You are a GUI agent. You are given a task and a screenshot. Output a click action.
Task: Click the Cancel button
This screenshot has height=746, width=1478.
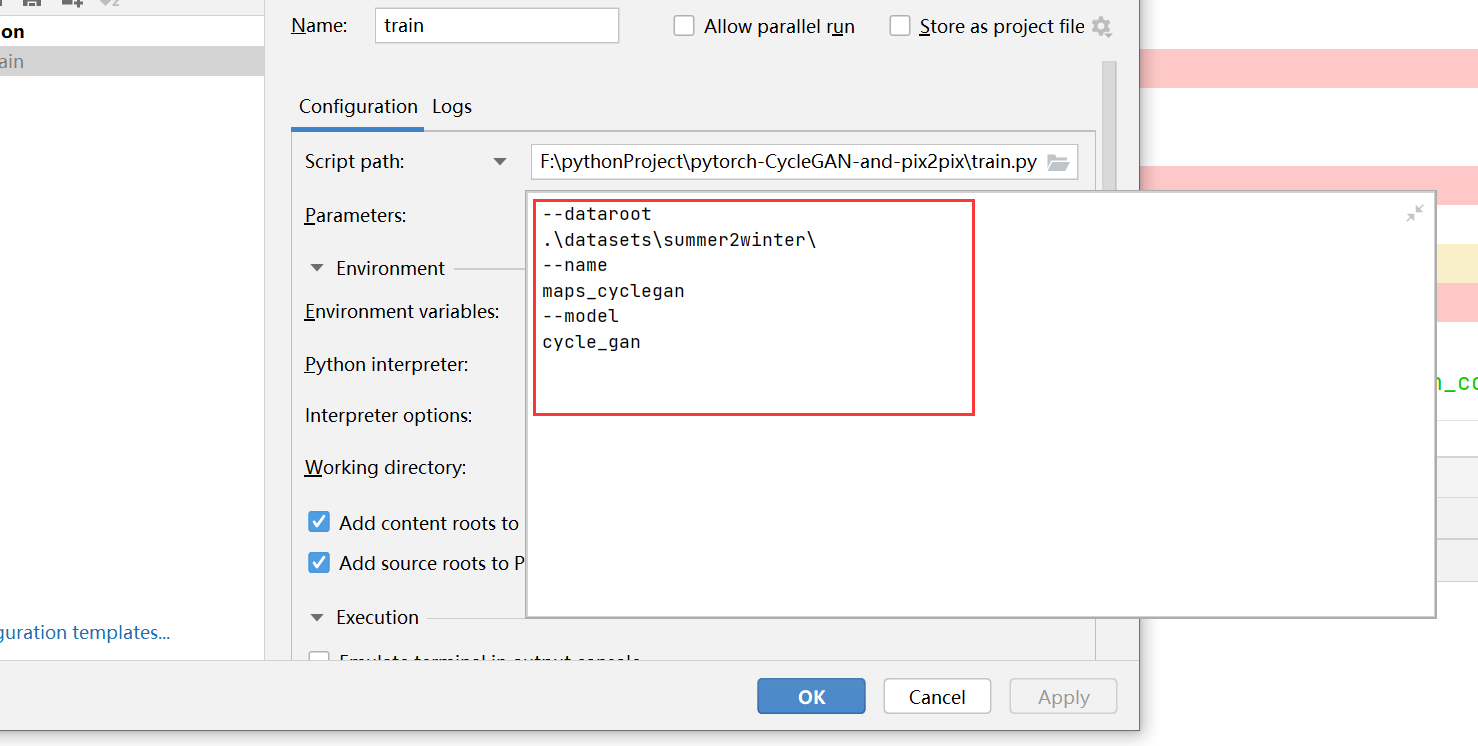point(936,696)
